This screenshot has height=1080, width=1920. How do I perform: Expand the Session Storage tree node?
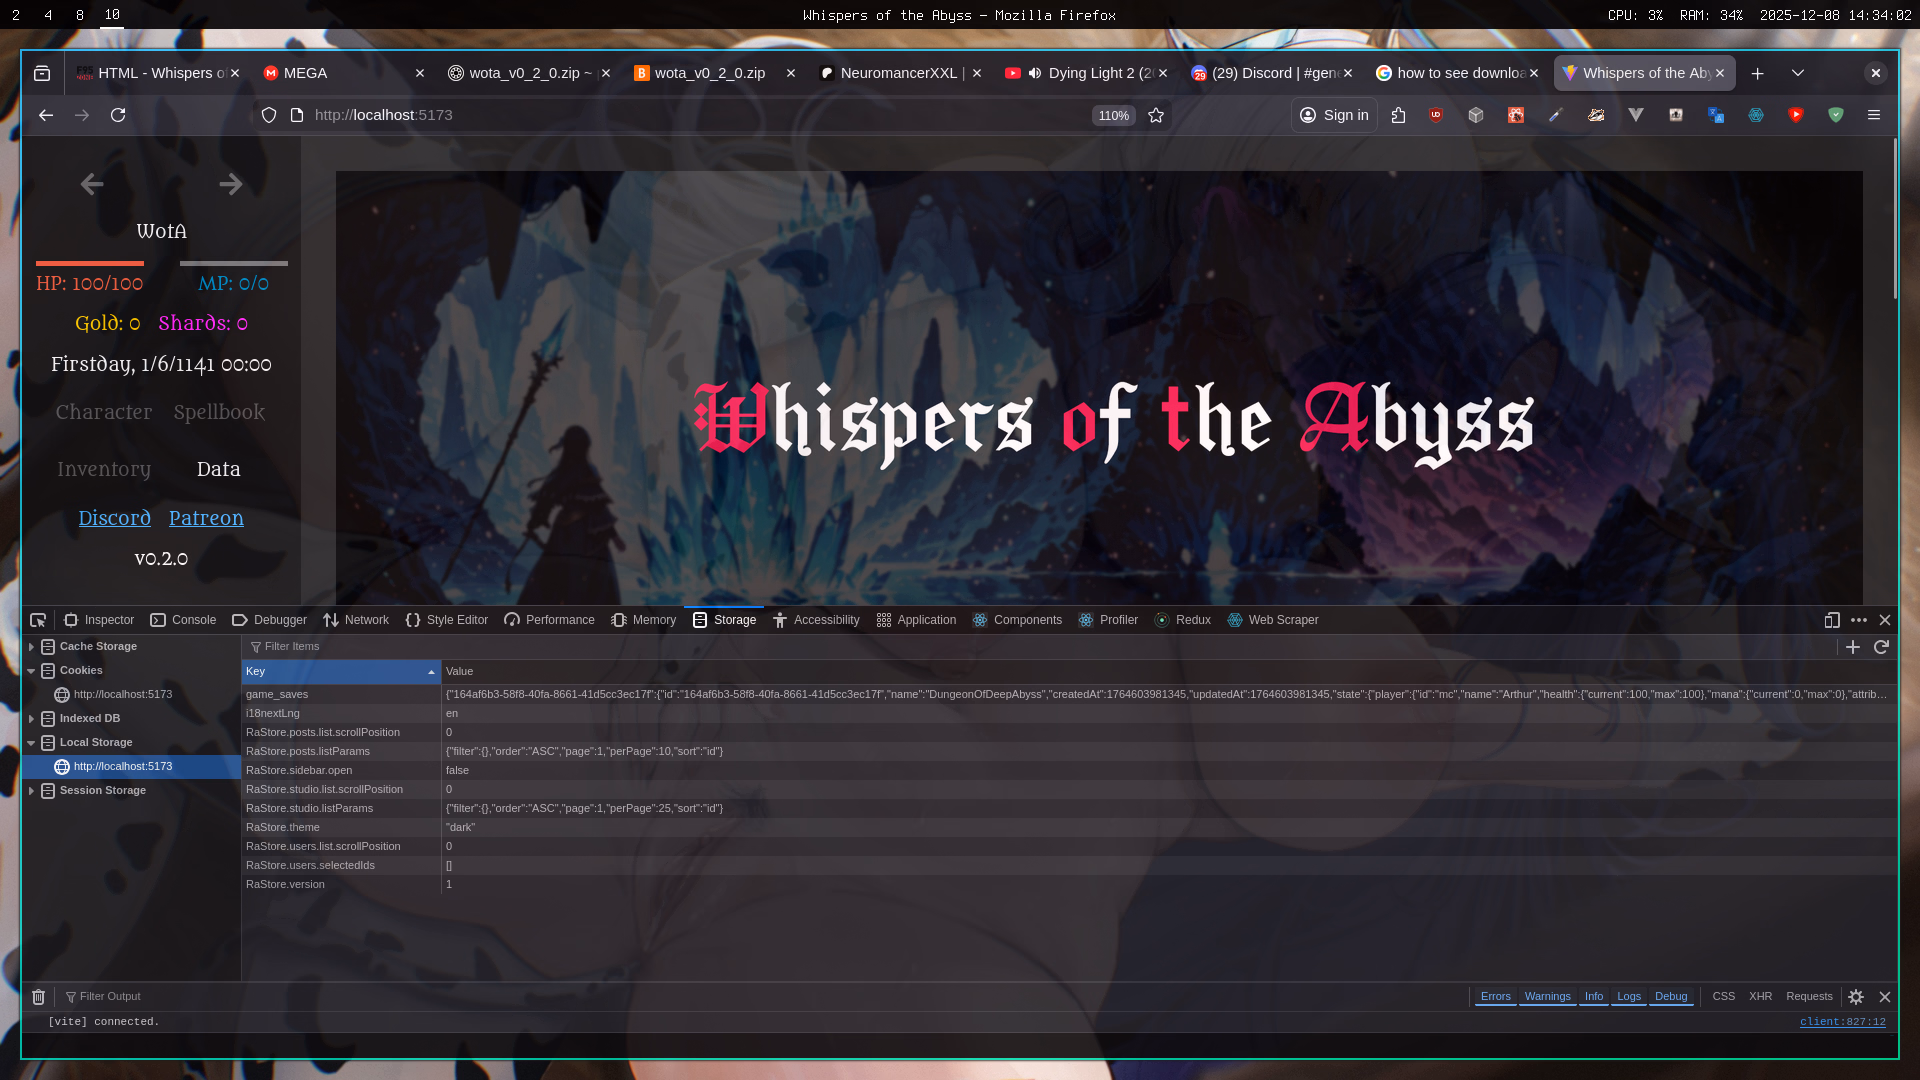click(31, 791)
